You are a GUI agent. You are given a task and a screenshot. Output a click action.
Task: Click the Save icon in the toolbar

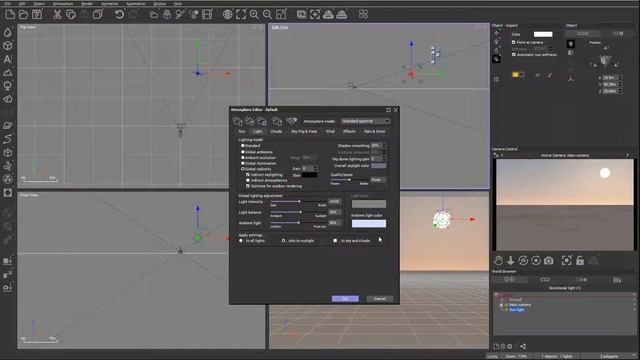pos(37,15)
